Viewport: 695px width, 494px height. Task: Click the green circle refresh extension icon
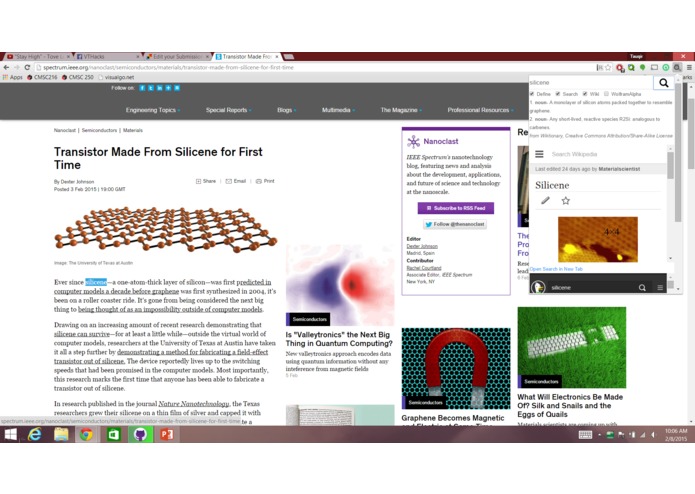coord(666,67)
